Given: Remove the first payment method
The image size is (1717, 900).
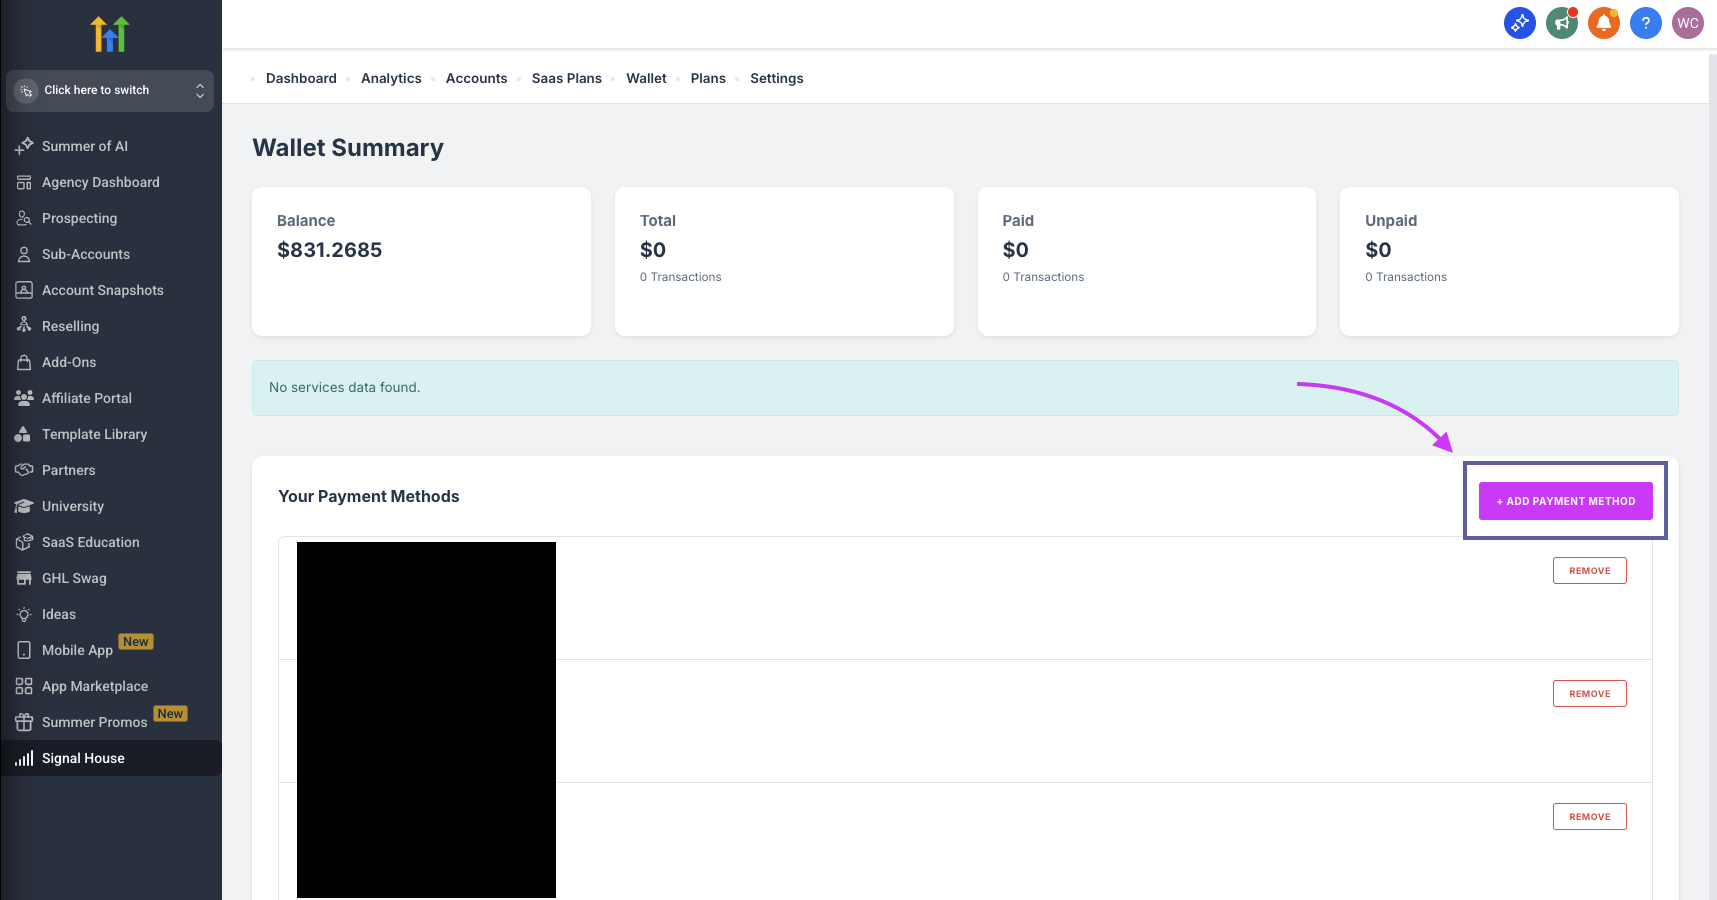Looking at the screenshot, I should pyautogui.click(x=1590, y=570).
